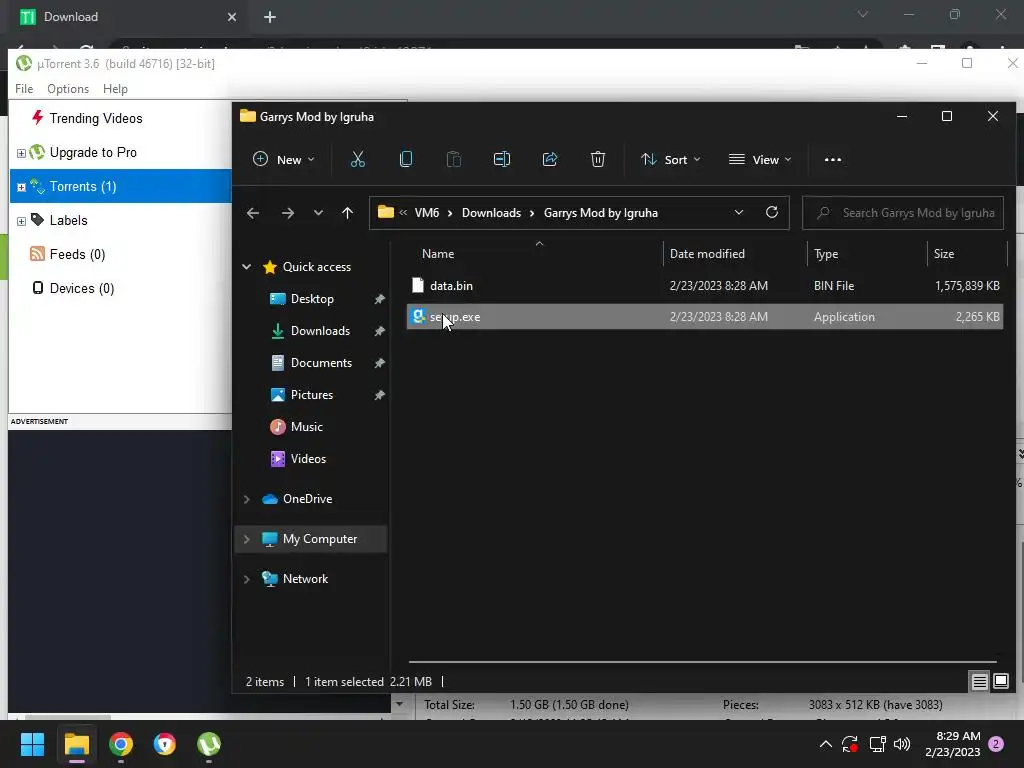Expand Upgrade to Pro in uTorrent sidebar
This screenshot has width=1024, height=768.
tap(21, 153)
